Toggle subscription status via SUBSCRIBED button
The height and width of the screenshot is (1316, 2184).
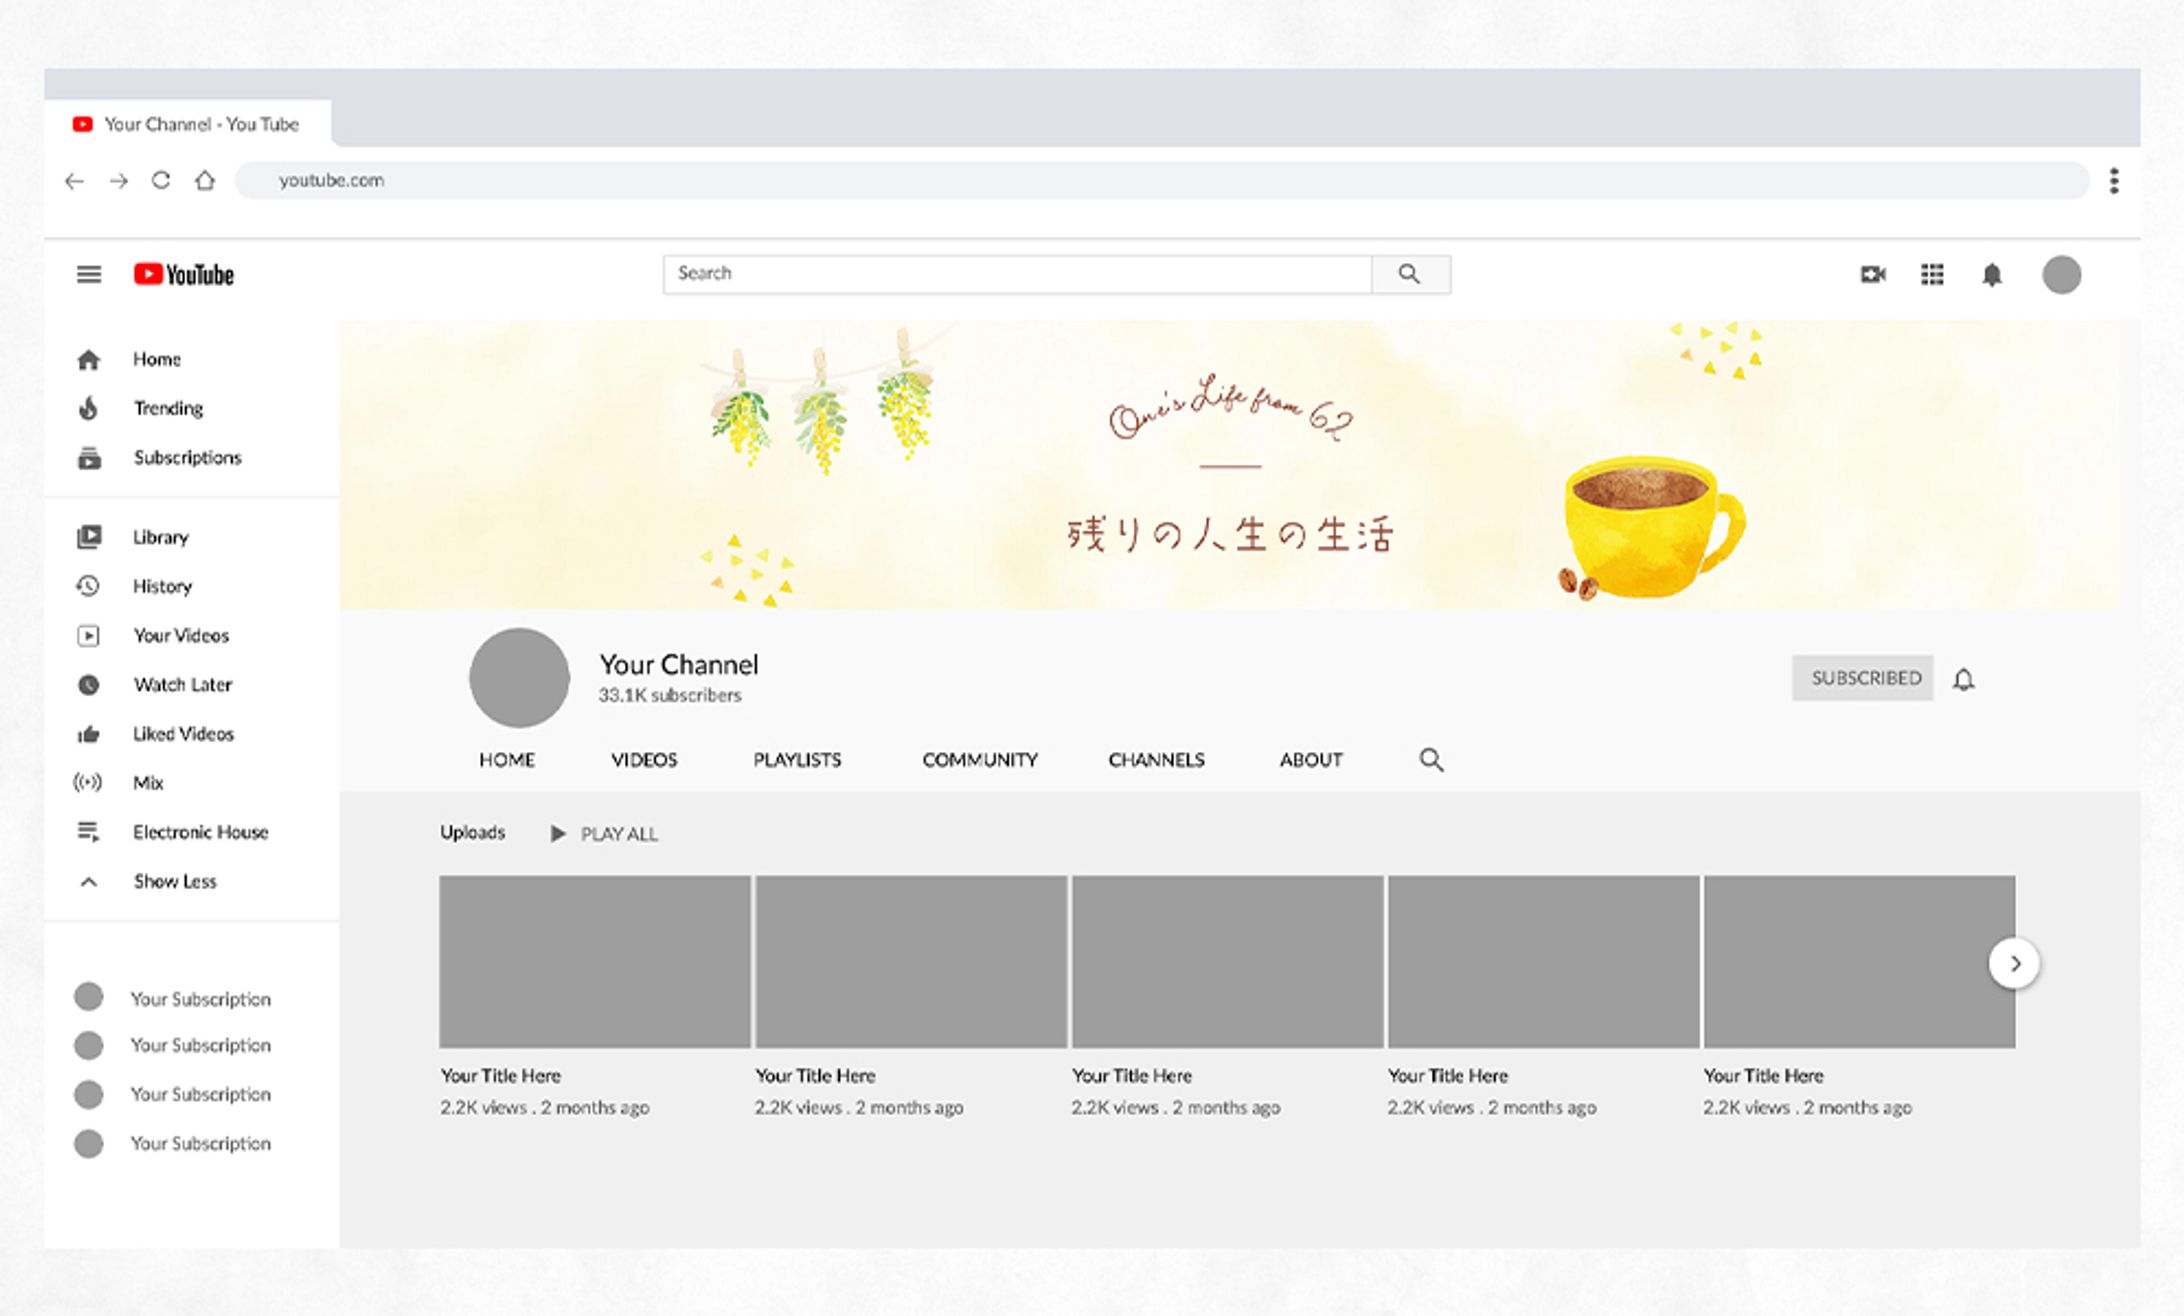coord(1862,678)
